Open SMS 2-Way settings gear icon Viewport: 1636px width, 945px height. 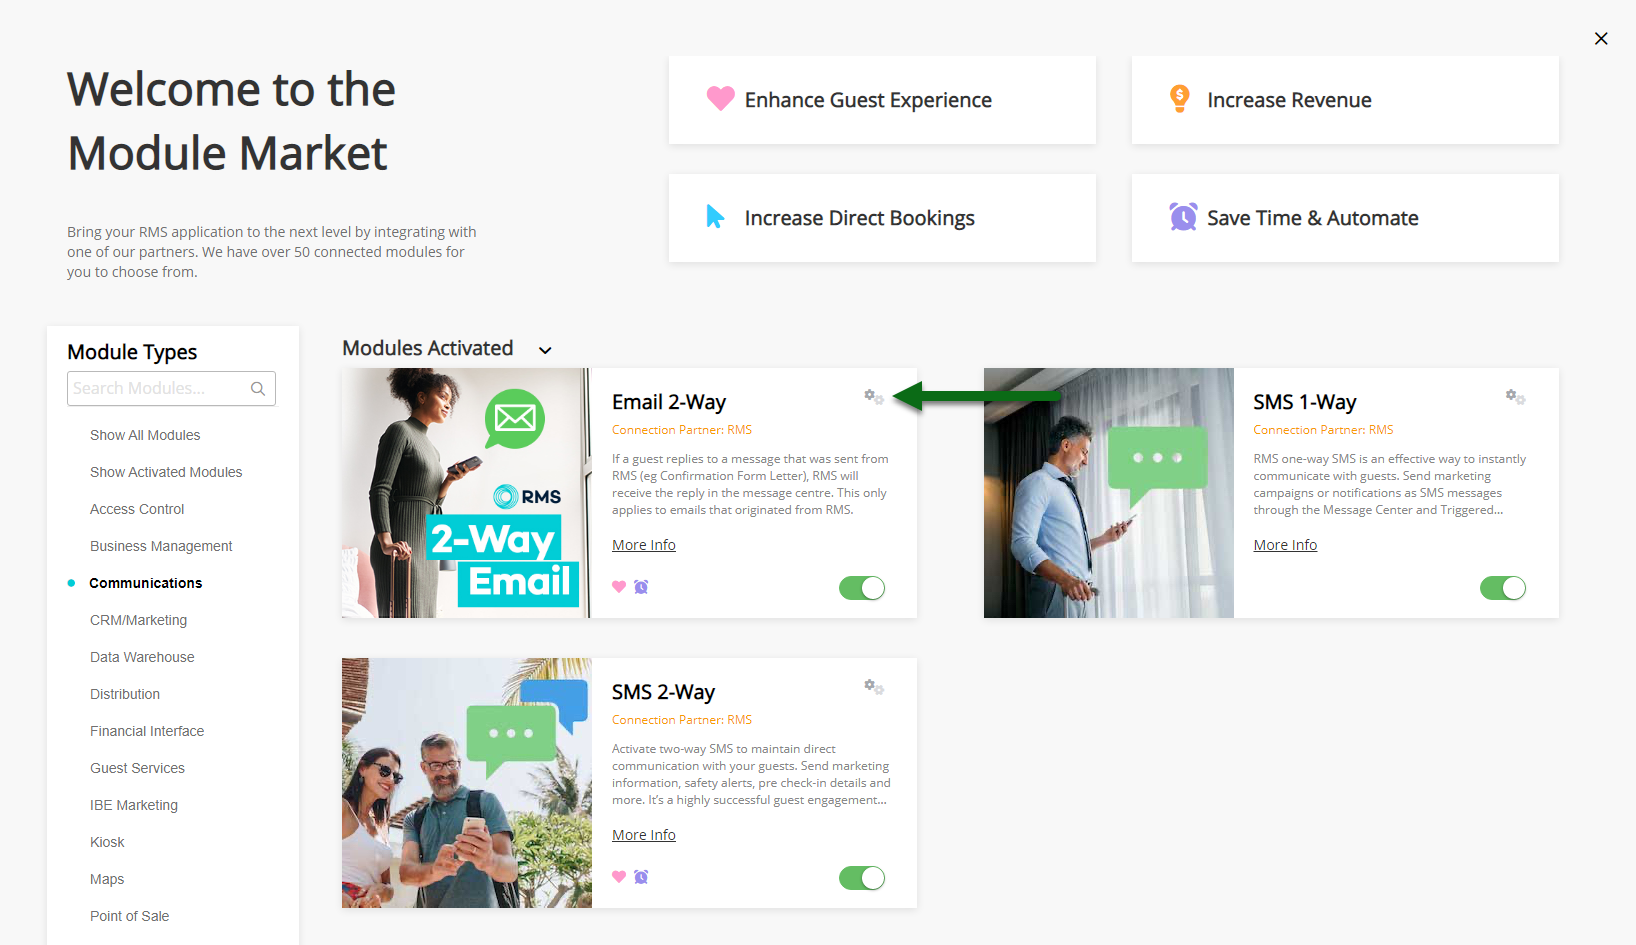point(874,687)
